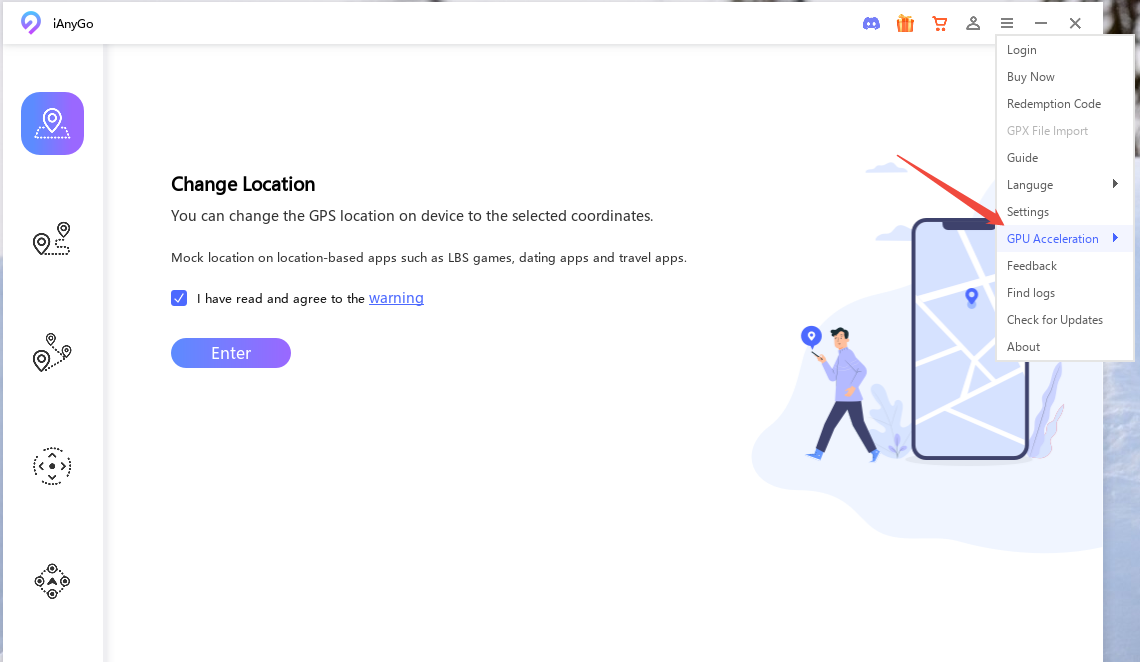Open the shopping cart purchase icon
Image resolution: width=1140 pixels, height=662 pixels.
pos(939,23)
